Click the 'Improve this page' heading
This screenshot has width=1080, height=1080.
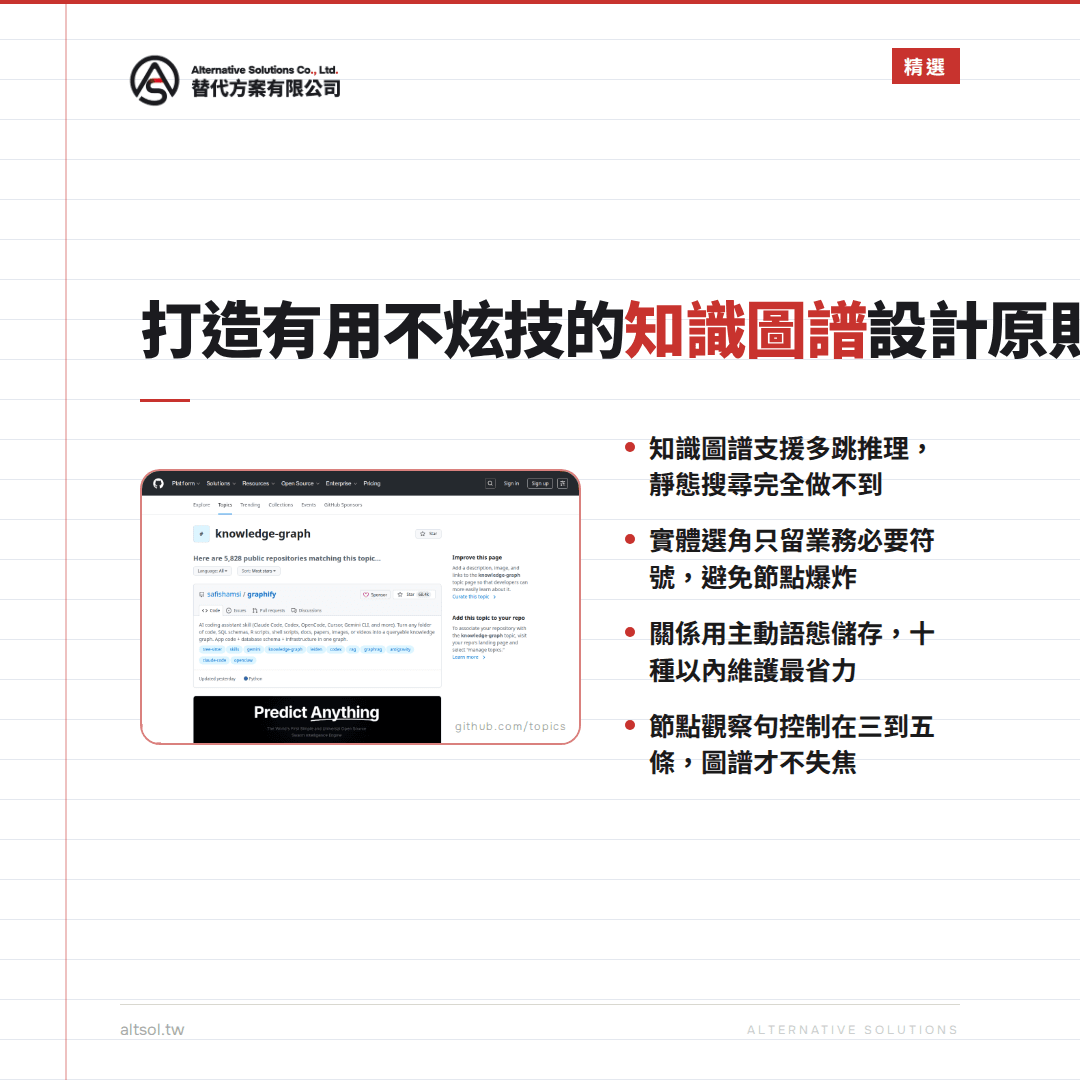tap(477, 558)
